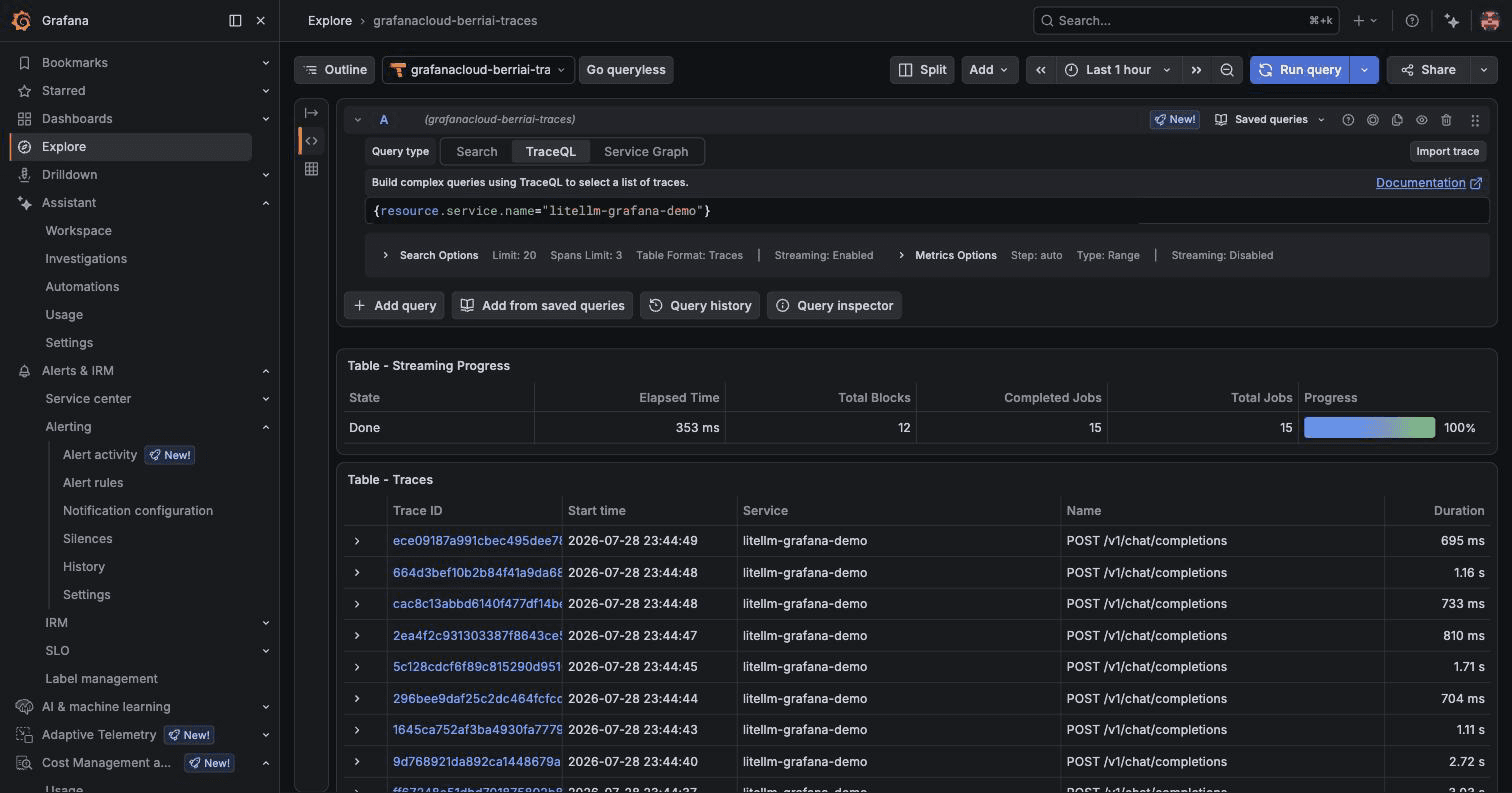Click into the TraceQL query editor
Screen dimensions: 1512x793
pyautogui.click(x=927, y=211)
